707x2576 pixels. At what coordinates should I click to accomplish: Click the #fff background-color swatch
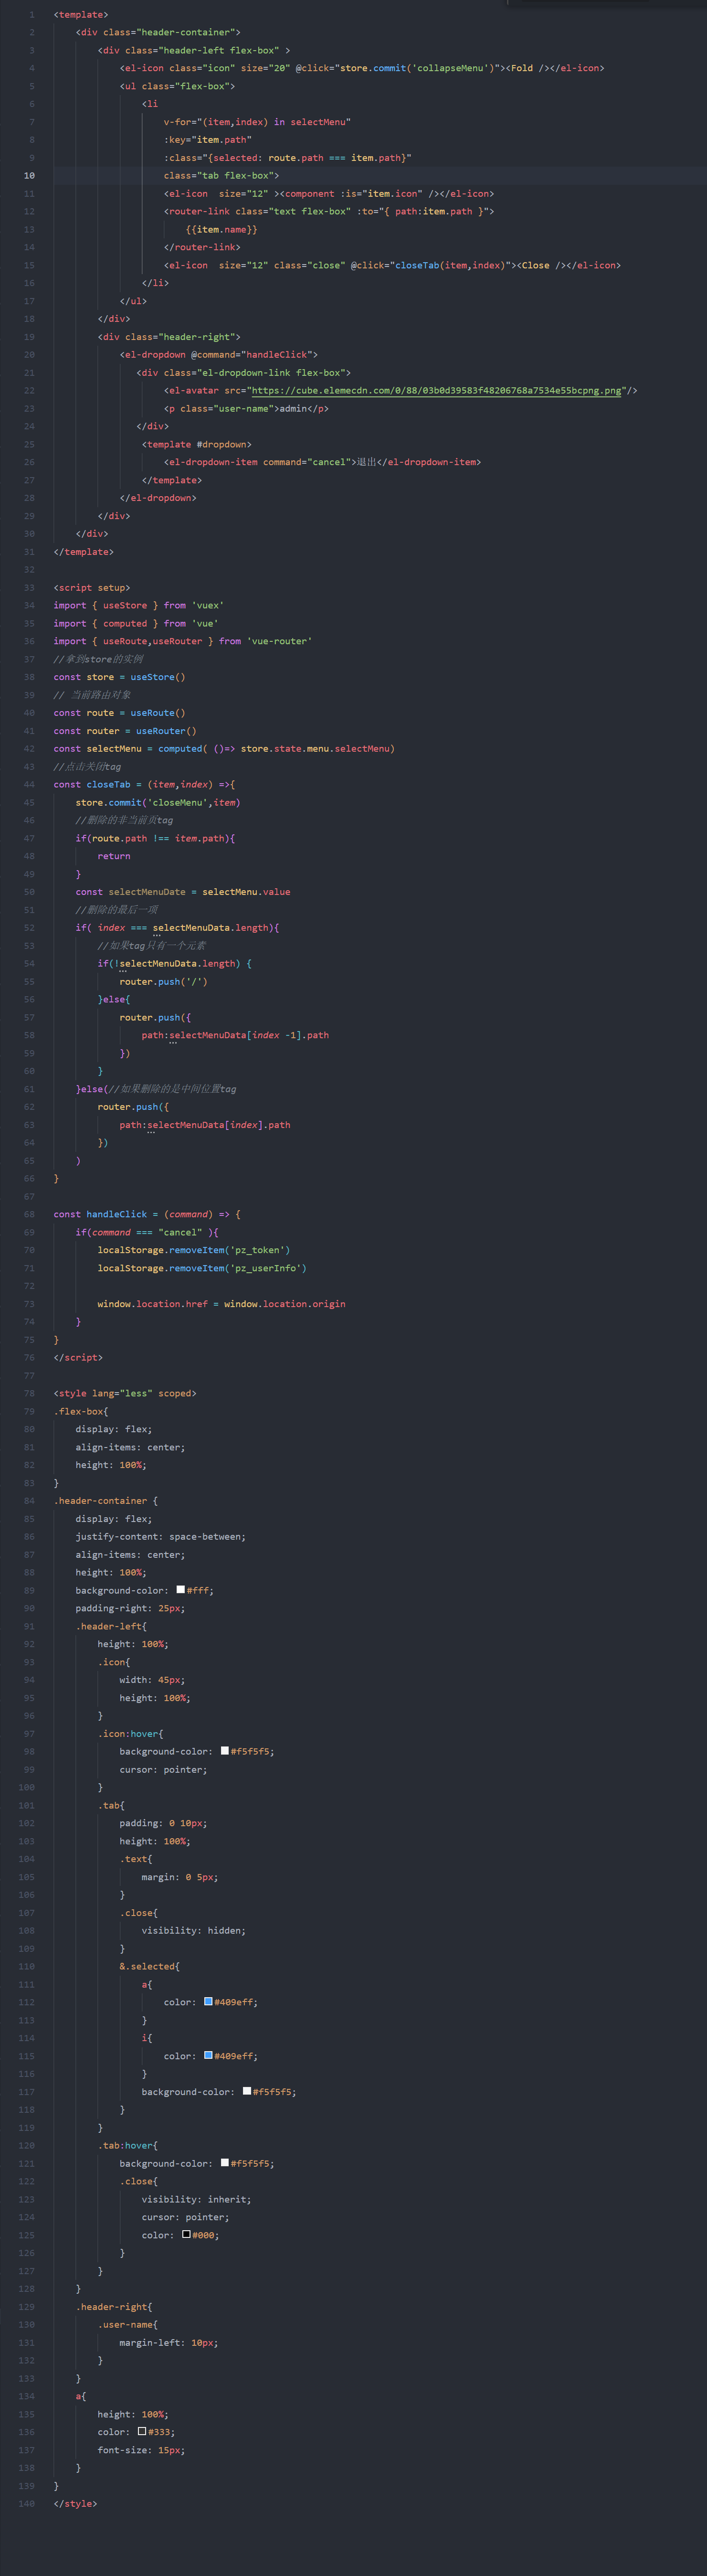pos(181,1589)
